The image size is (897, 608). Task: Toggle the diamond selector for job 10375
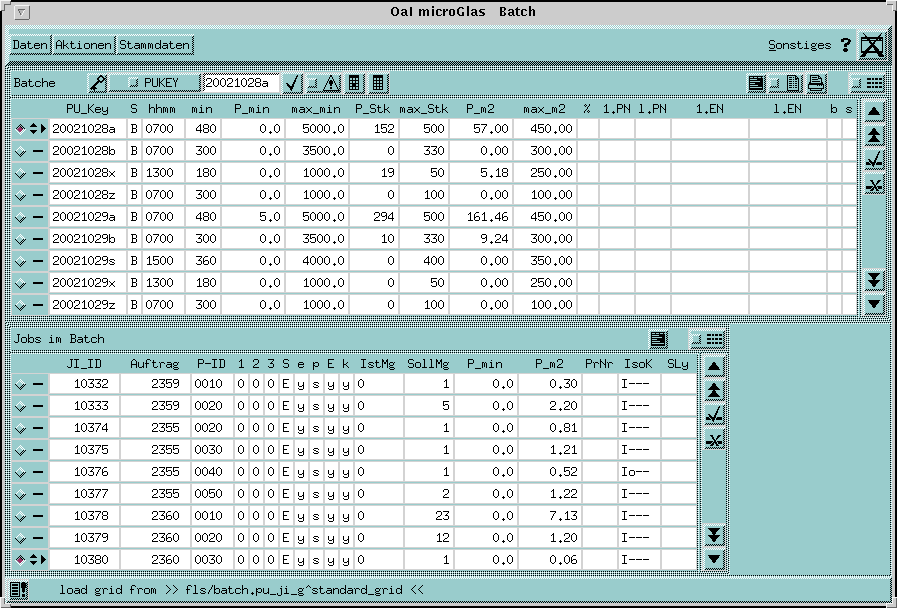tap(20, 450)
